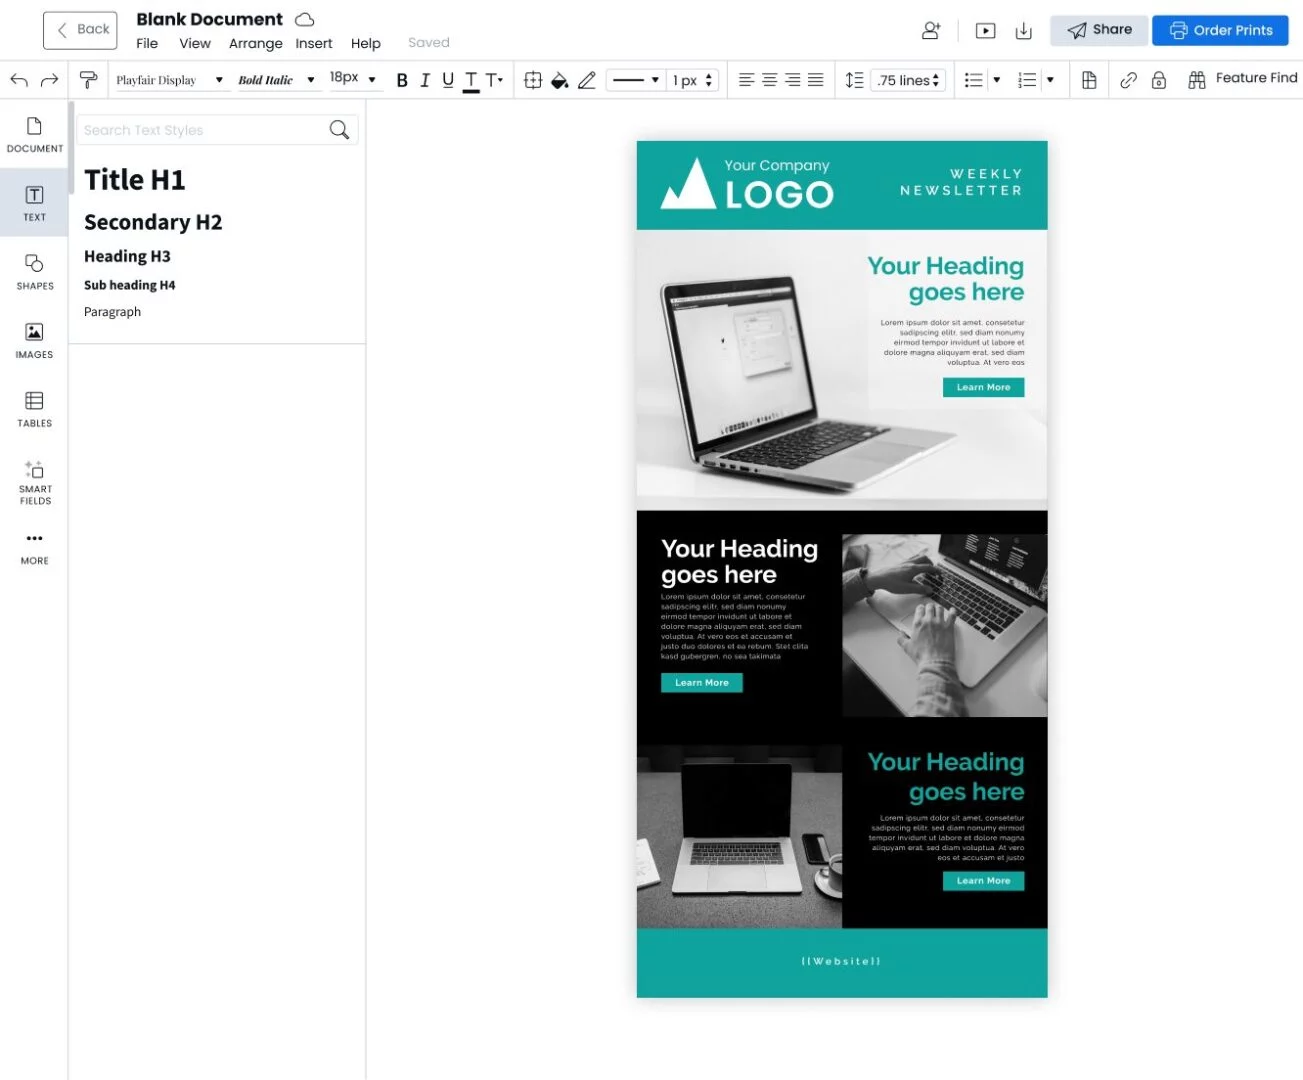The image size is (1303, 1080).
Task: Open the Insert menu
Action: [x=313, y=43]
